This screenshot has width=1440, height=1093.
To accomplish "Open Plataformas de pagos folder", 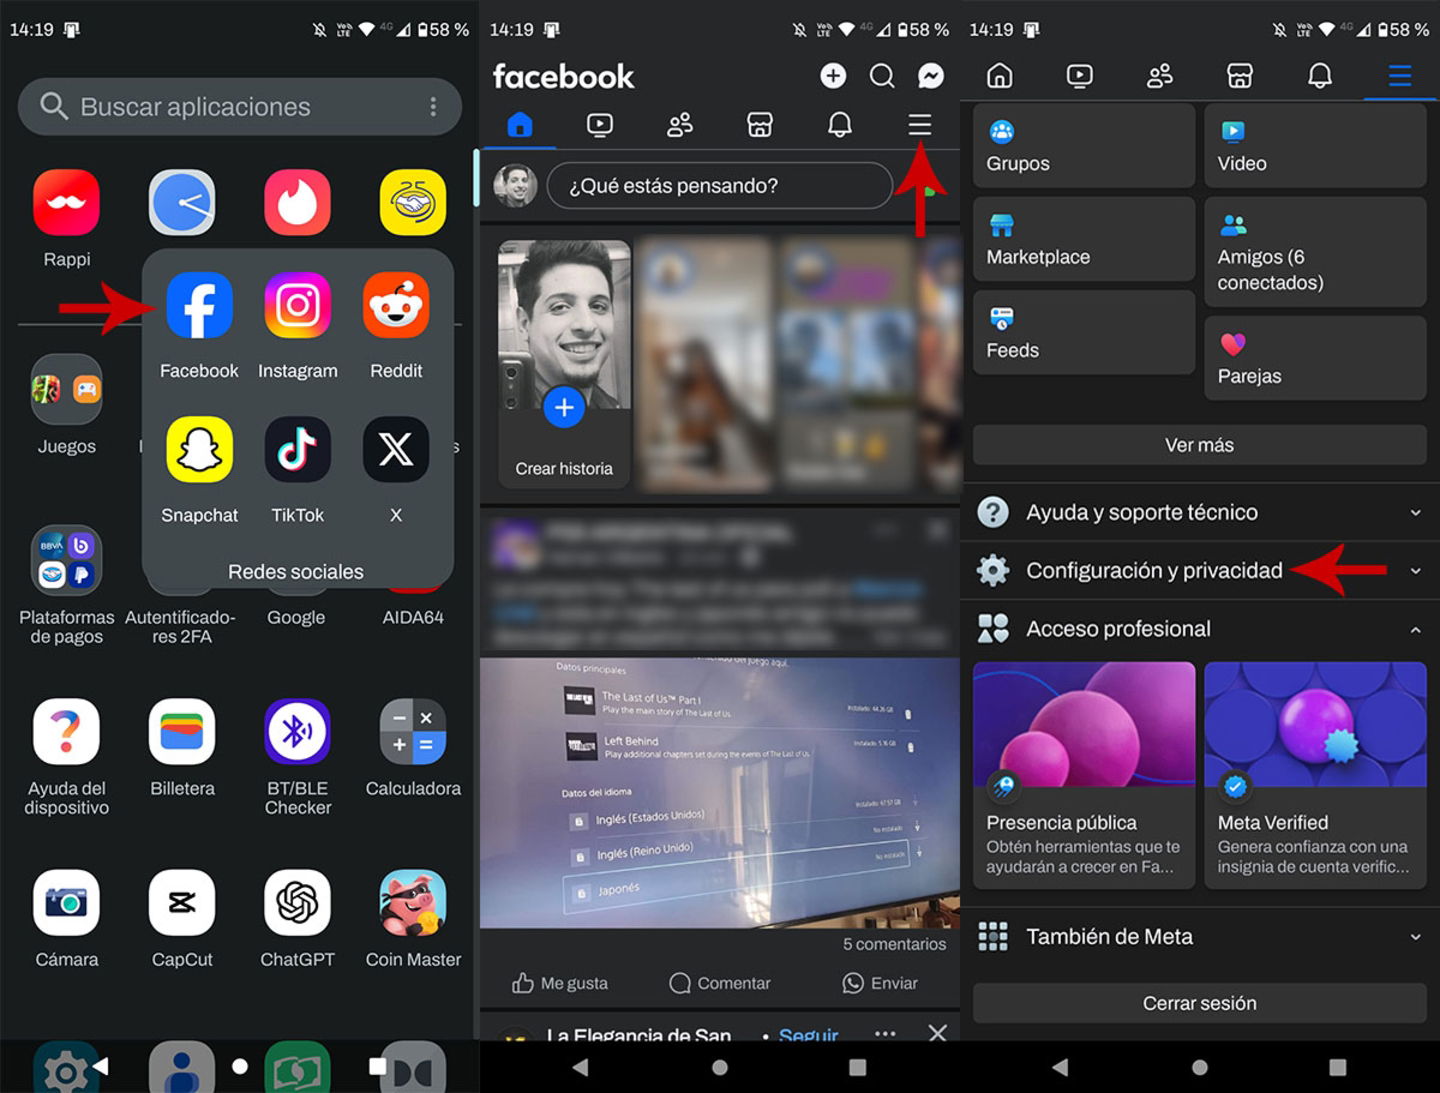I will (66, 560).
